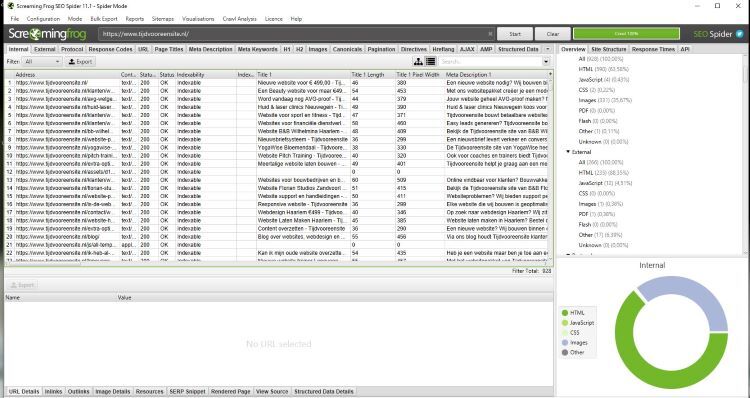This screenshot has height=398, width=750.
Task: Open the Bulk Export menu
Action: tap(104, 19)
